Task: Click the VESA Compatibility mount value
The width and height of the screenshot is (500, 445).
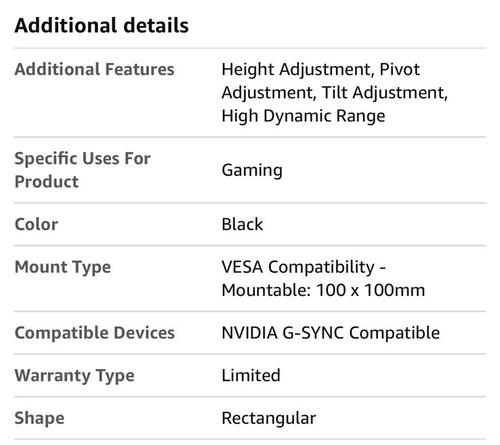Action: (323, 279)
